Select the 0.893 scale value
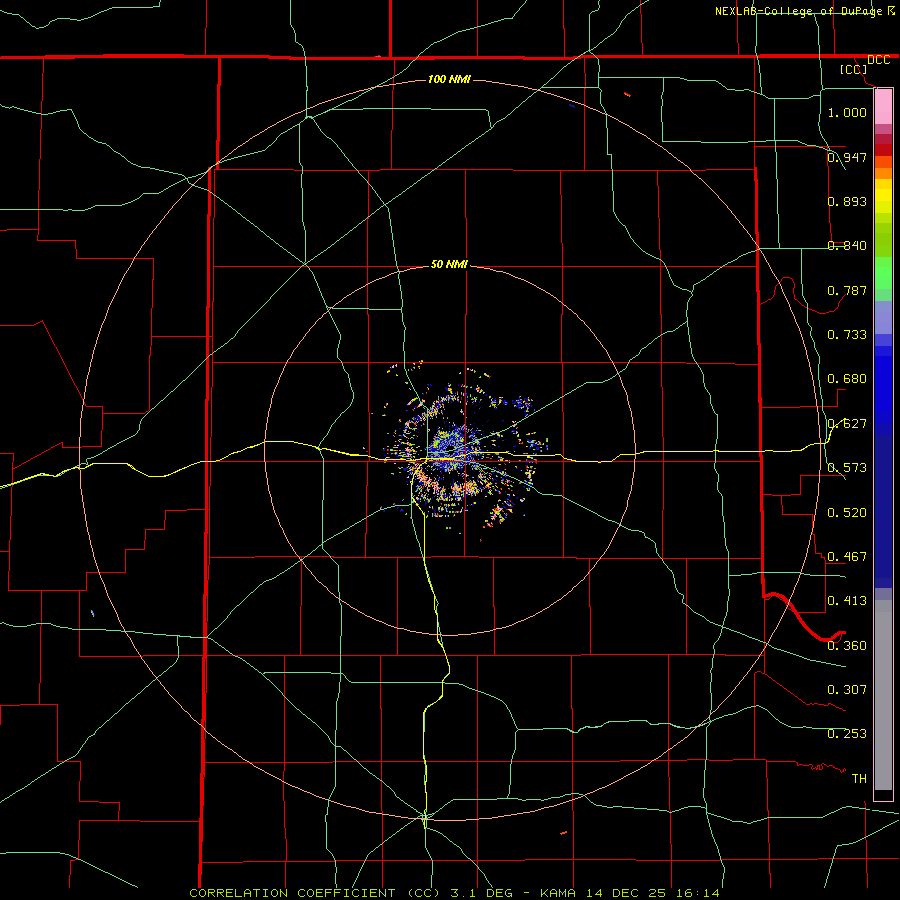The height and width of the screenshot is (900, 900). pos(847,201)
